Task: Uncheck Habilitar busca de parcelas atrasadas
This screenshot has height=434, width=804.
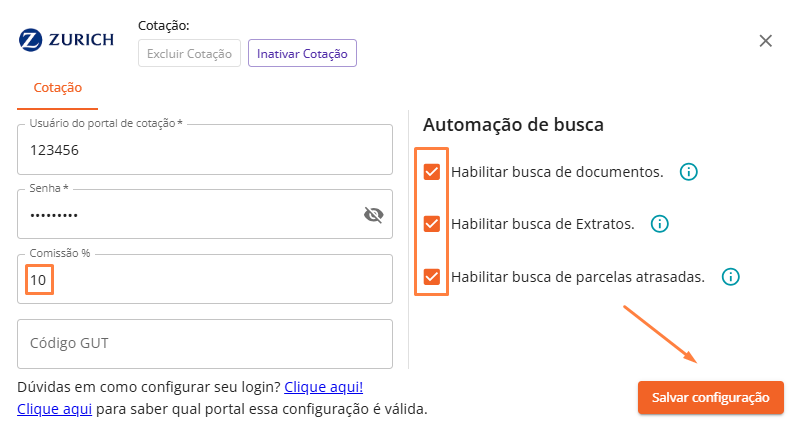Action: click(x=432, y=277)
